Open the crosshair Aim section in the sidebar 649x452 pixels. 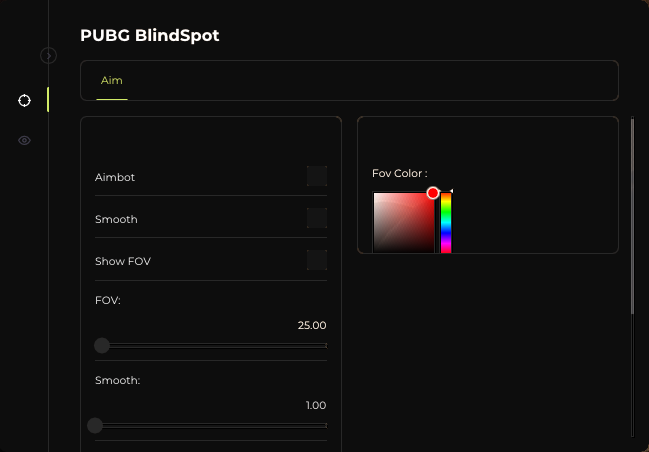[x=24, y=100]
